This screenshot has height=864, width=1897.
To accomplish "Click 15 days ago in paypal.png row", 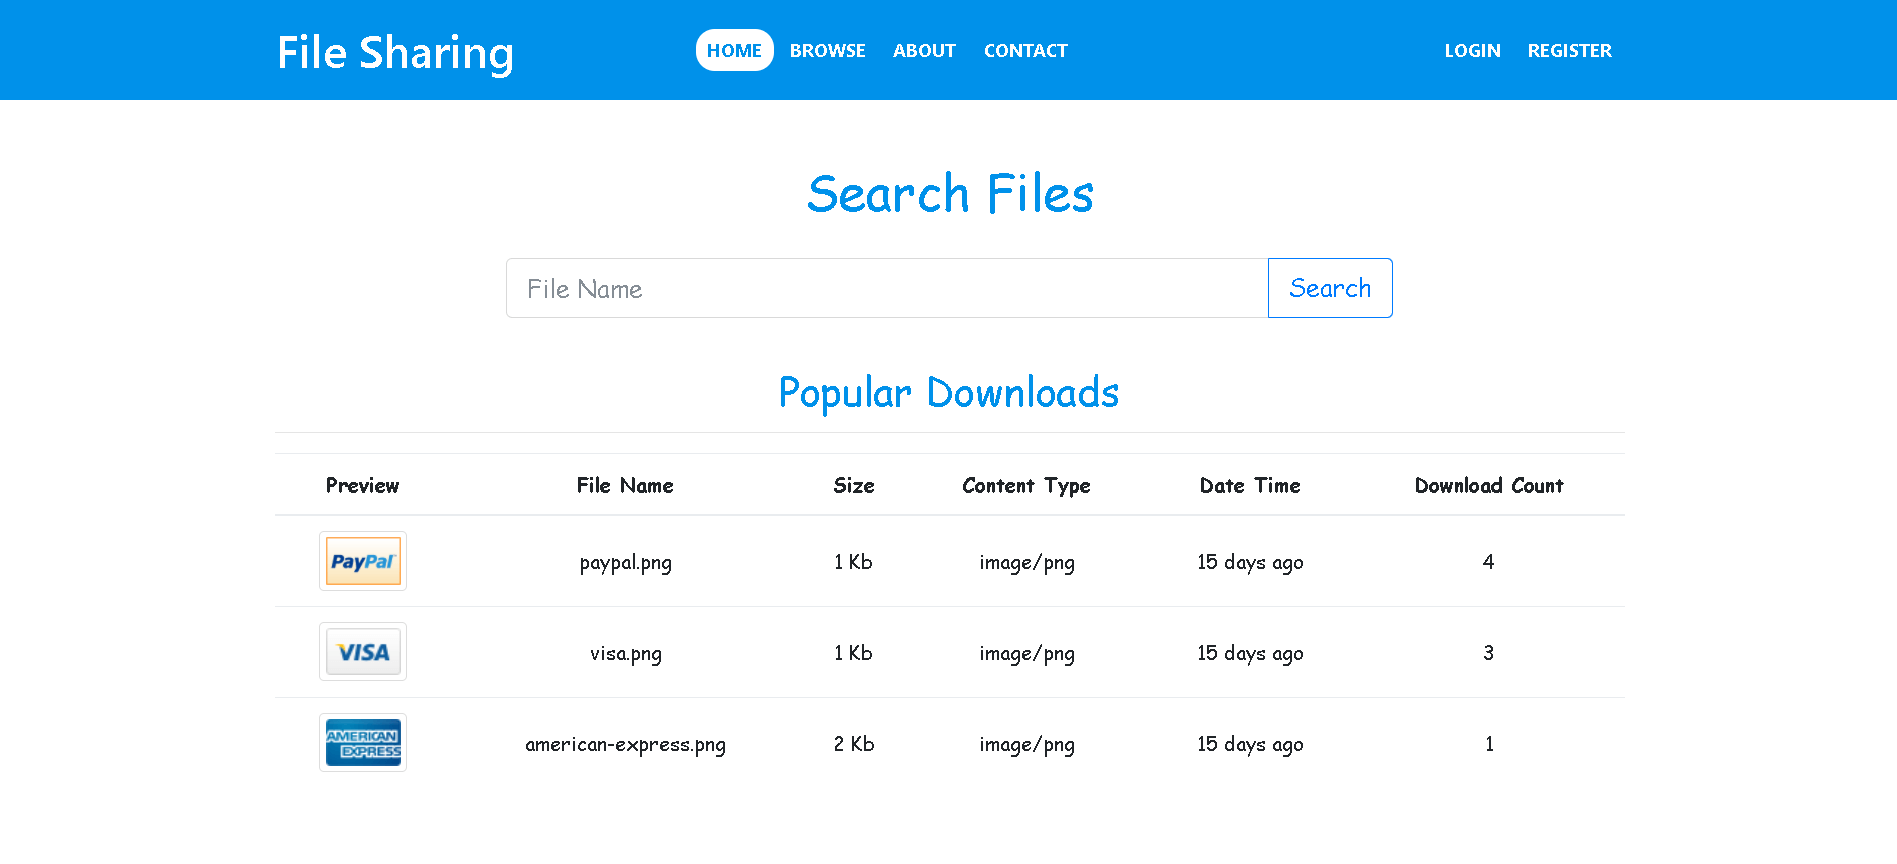I will 1250,562.
